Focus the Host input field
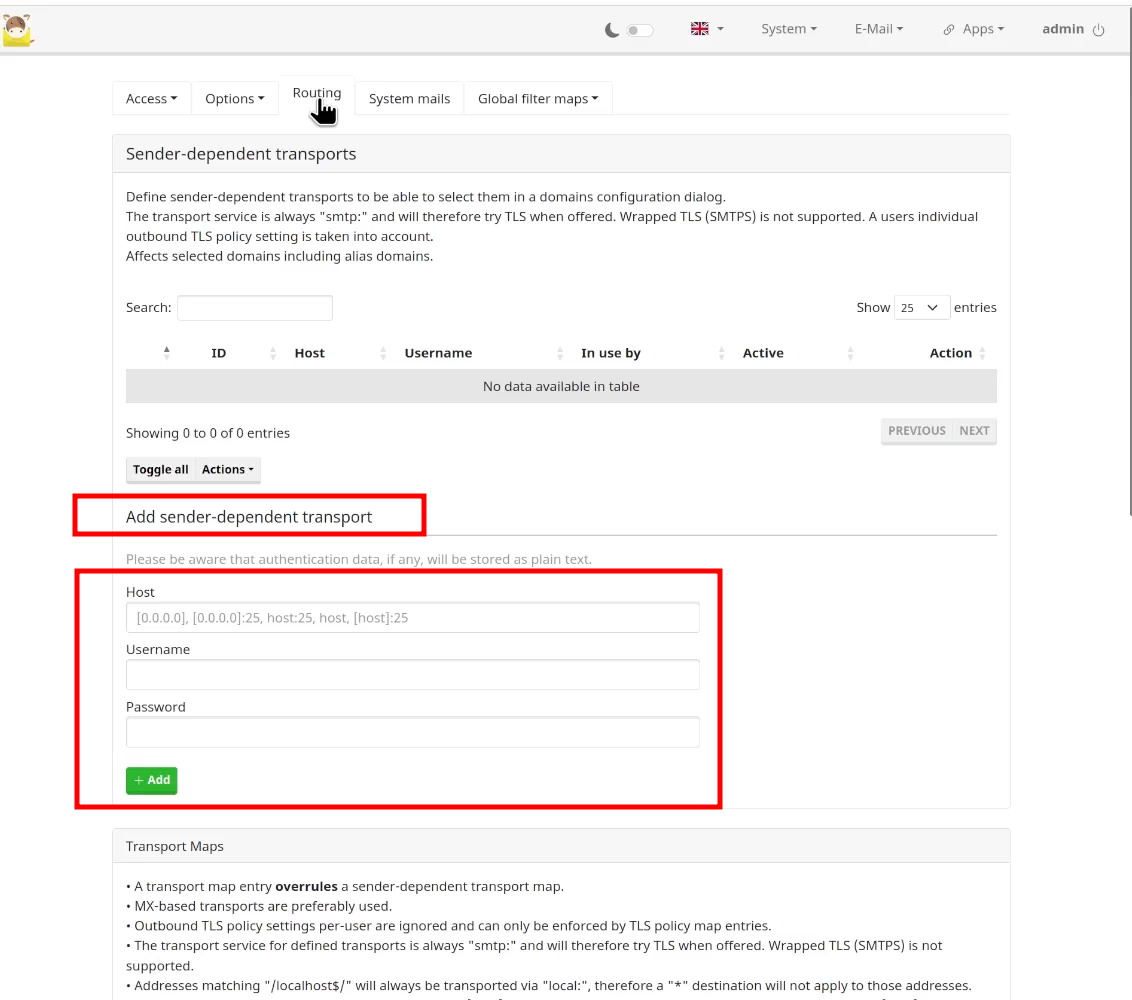1132x1000 pixels. click(x=412, y=618)
